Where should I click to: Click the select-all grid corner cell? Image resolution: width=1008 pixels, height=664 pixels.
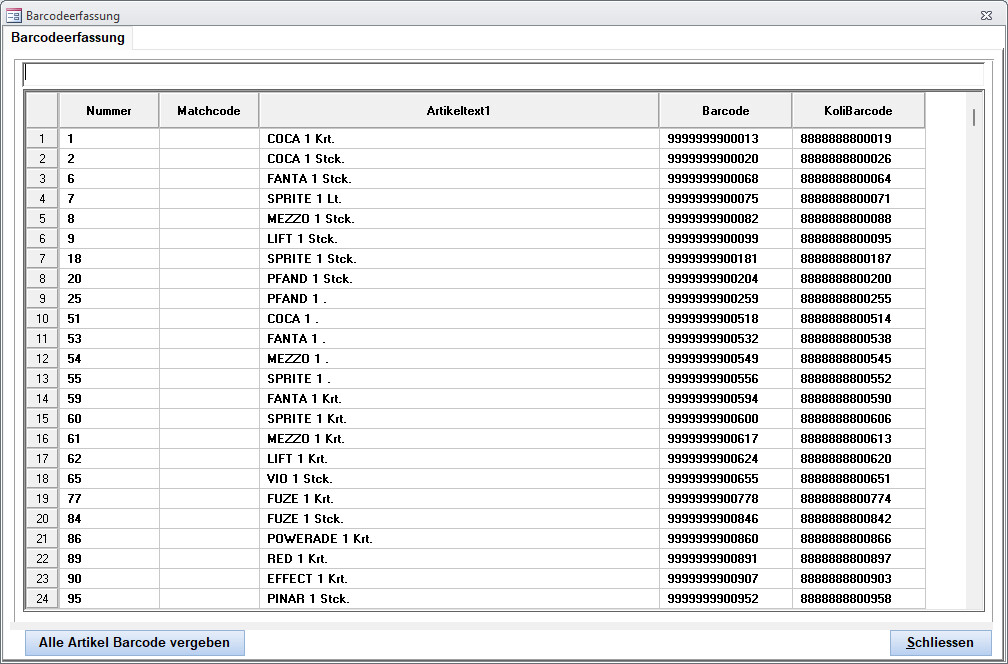coord(42,111)
